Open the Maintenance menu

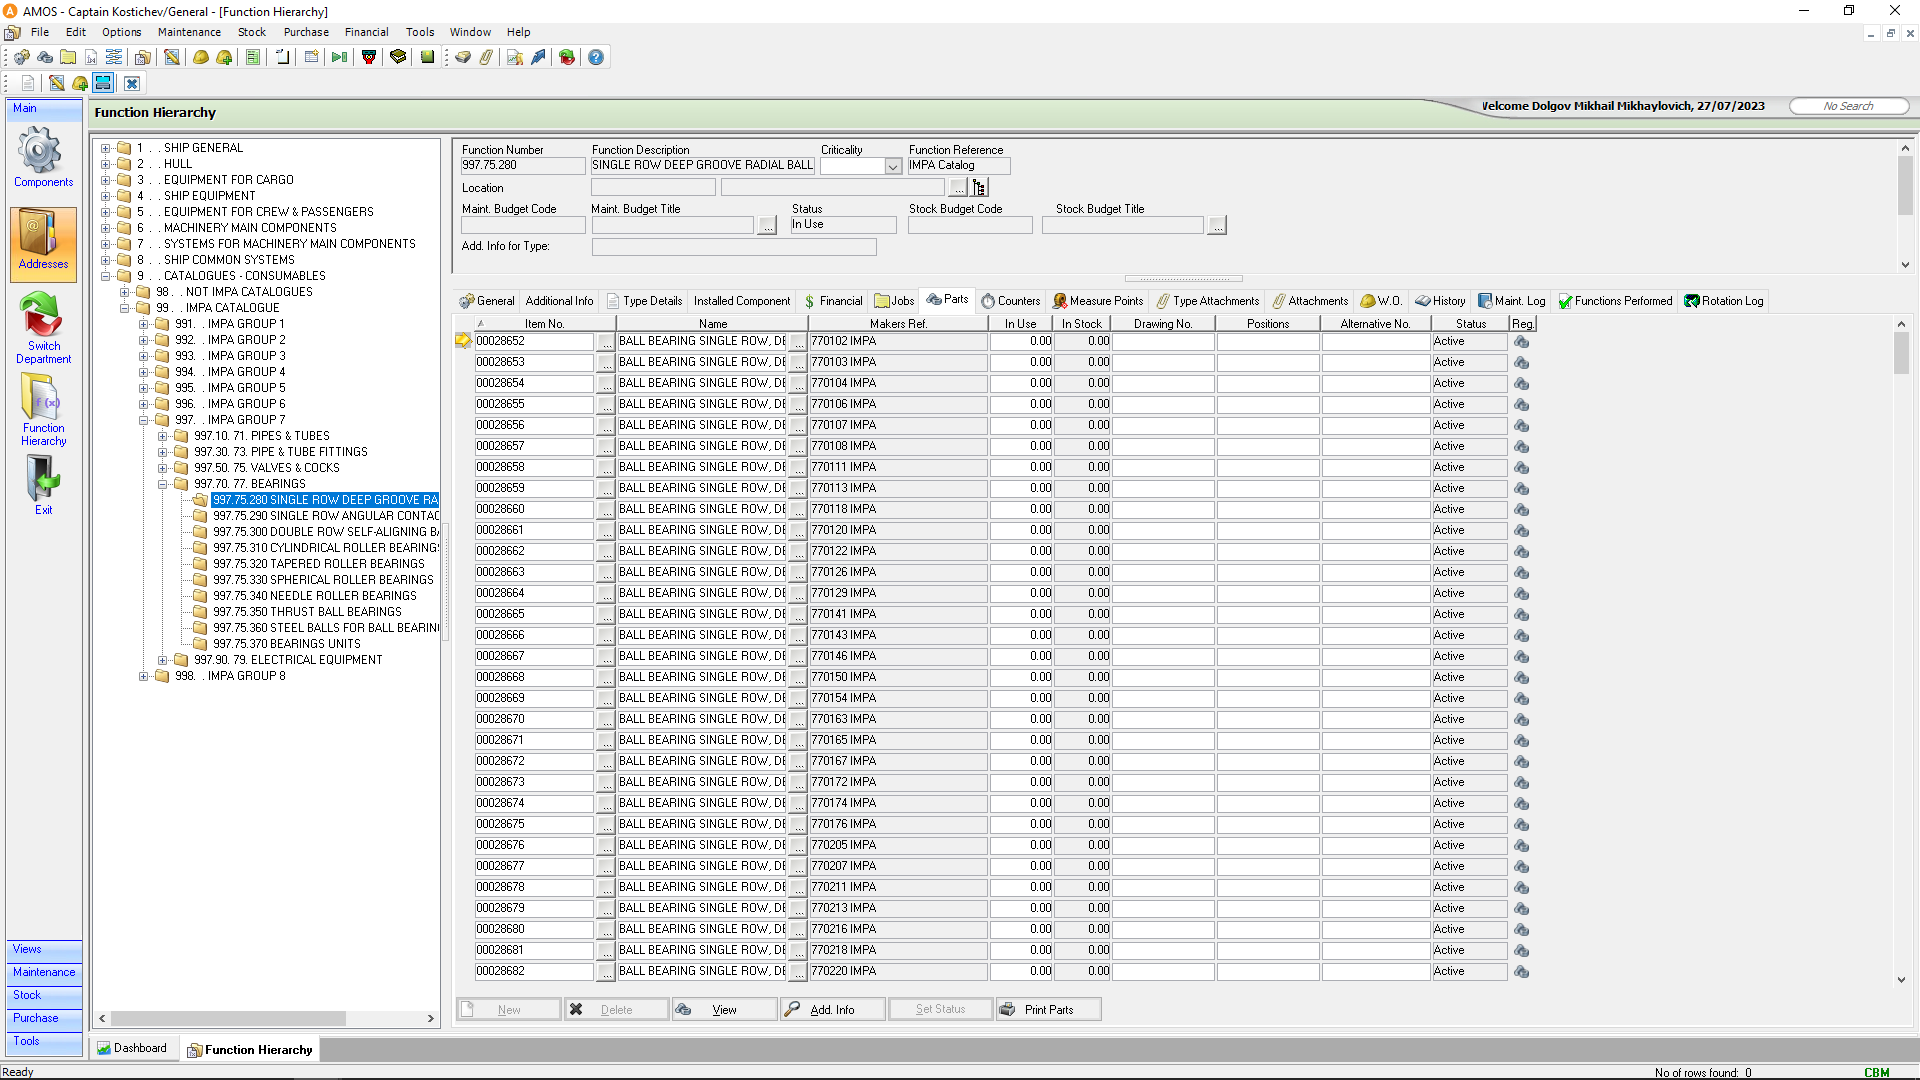point(189,32)
